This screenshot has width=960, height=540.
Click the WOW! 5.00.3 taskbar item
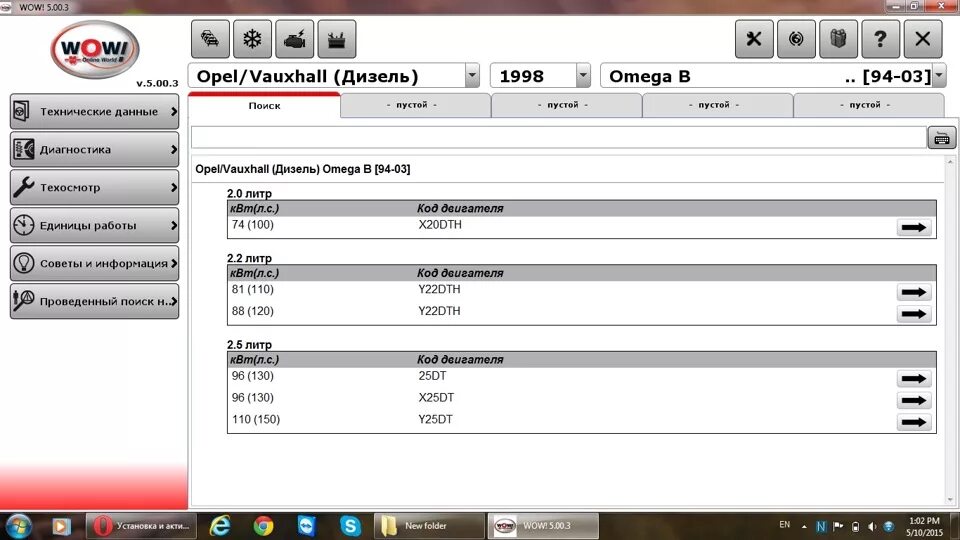(x=543, y=526)
